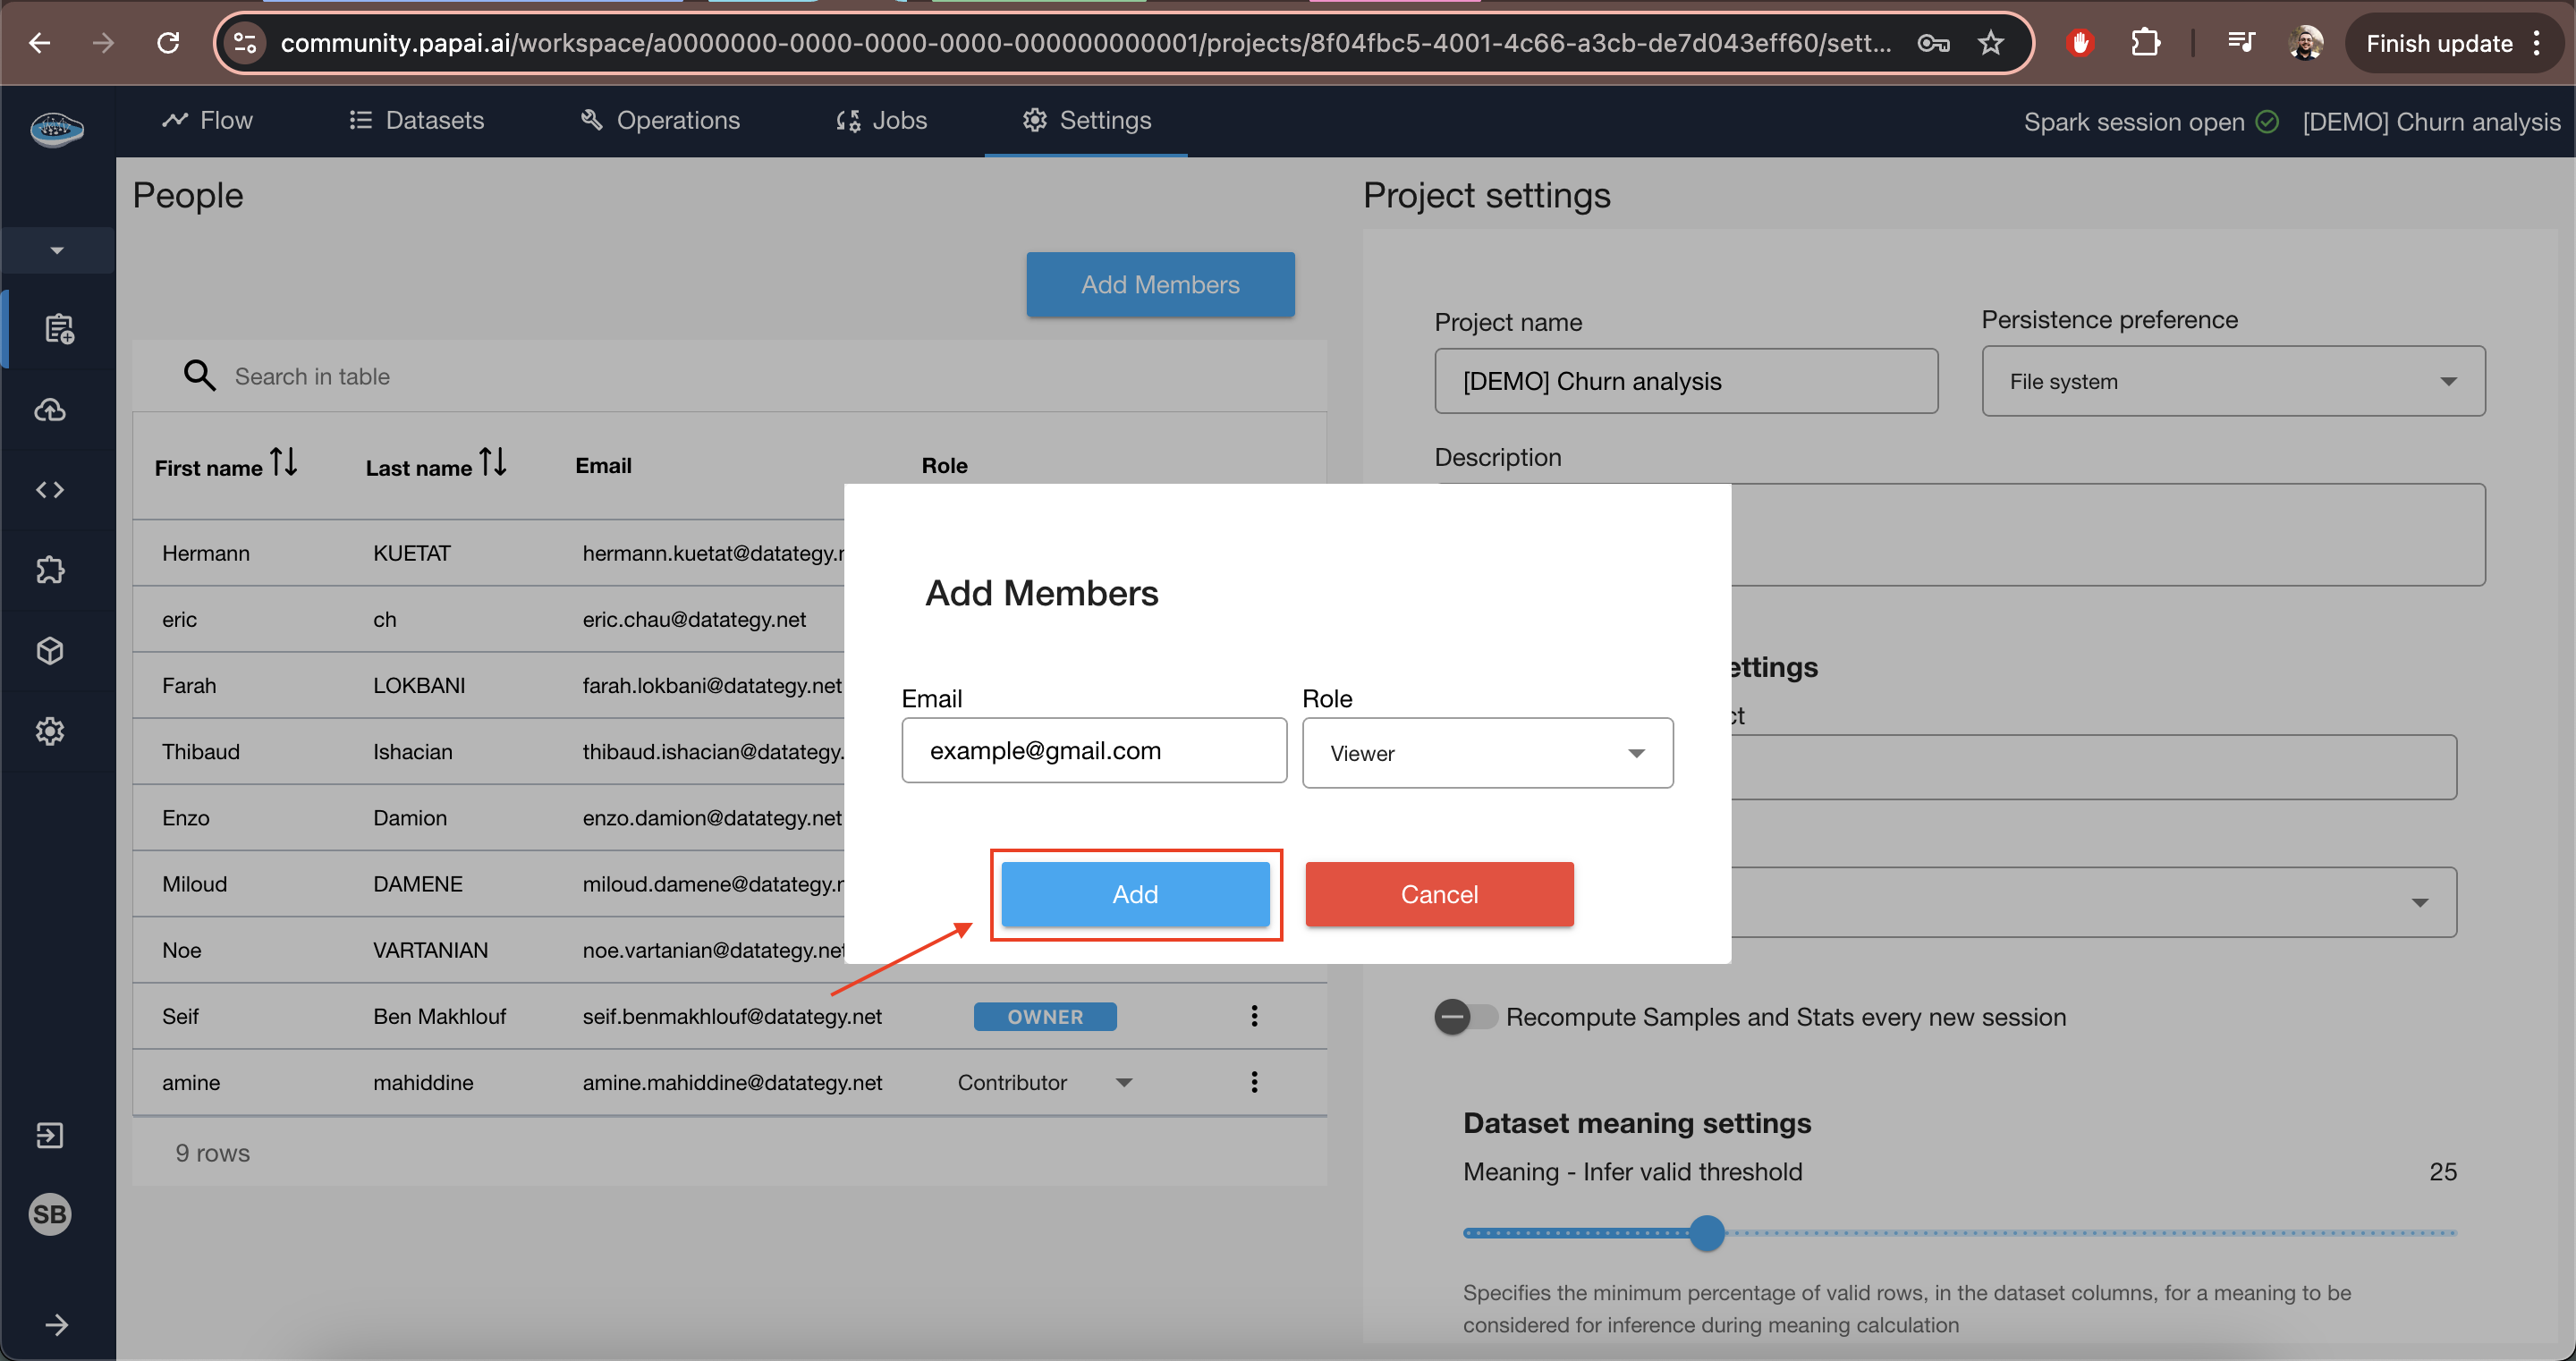Viewport: 2576px width, 1361px height.
Task: Open three-dot menu for amine mahiddine row
Action: 1254,1082
